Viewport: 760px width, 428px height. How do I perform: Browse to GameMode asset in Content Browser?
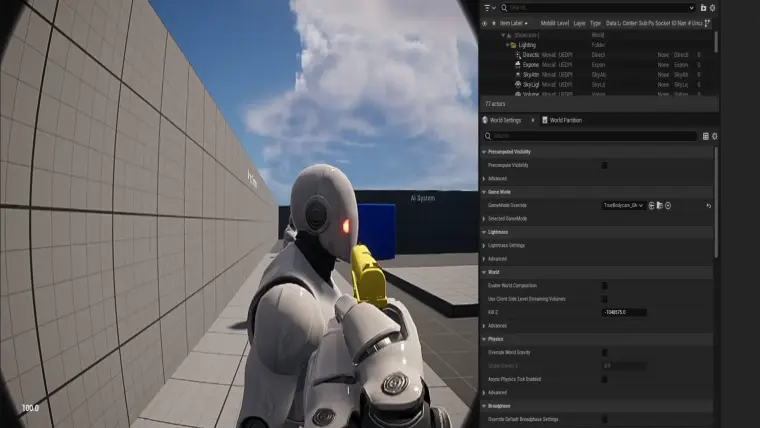point(659,205)
